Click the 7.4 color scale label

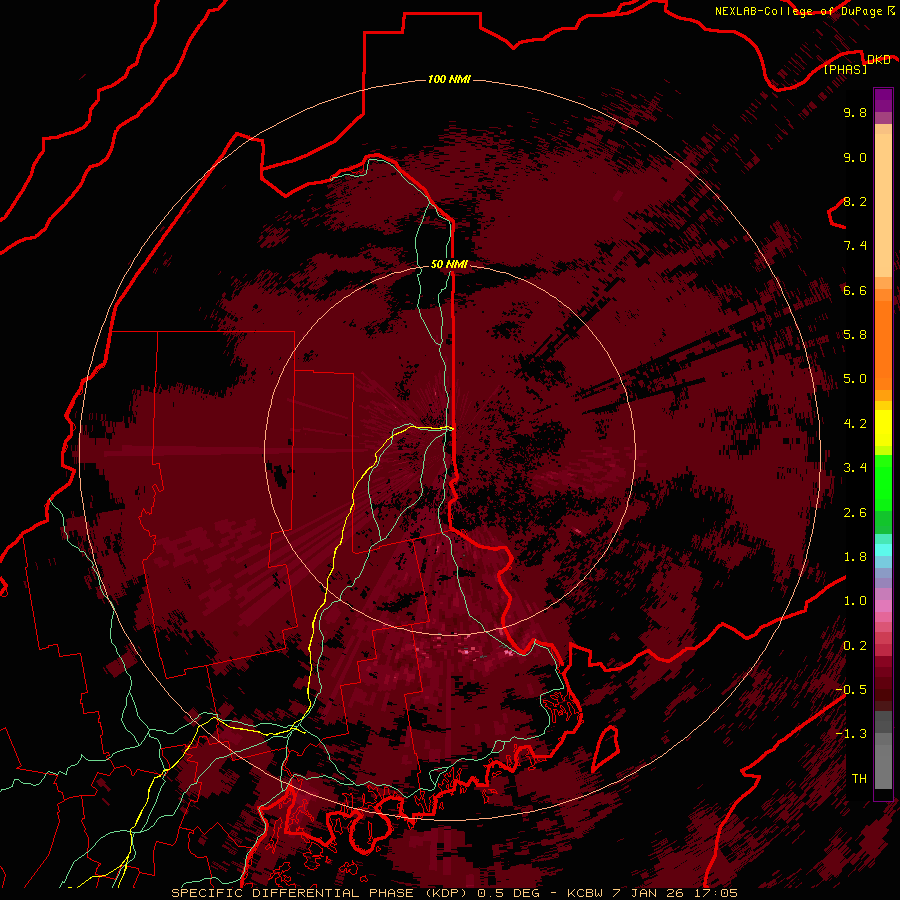point(855,246)
